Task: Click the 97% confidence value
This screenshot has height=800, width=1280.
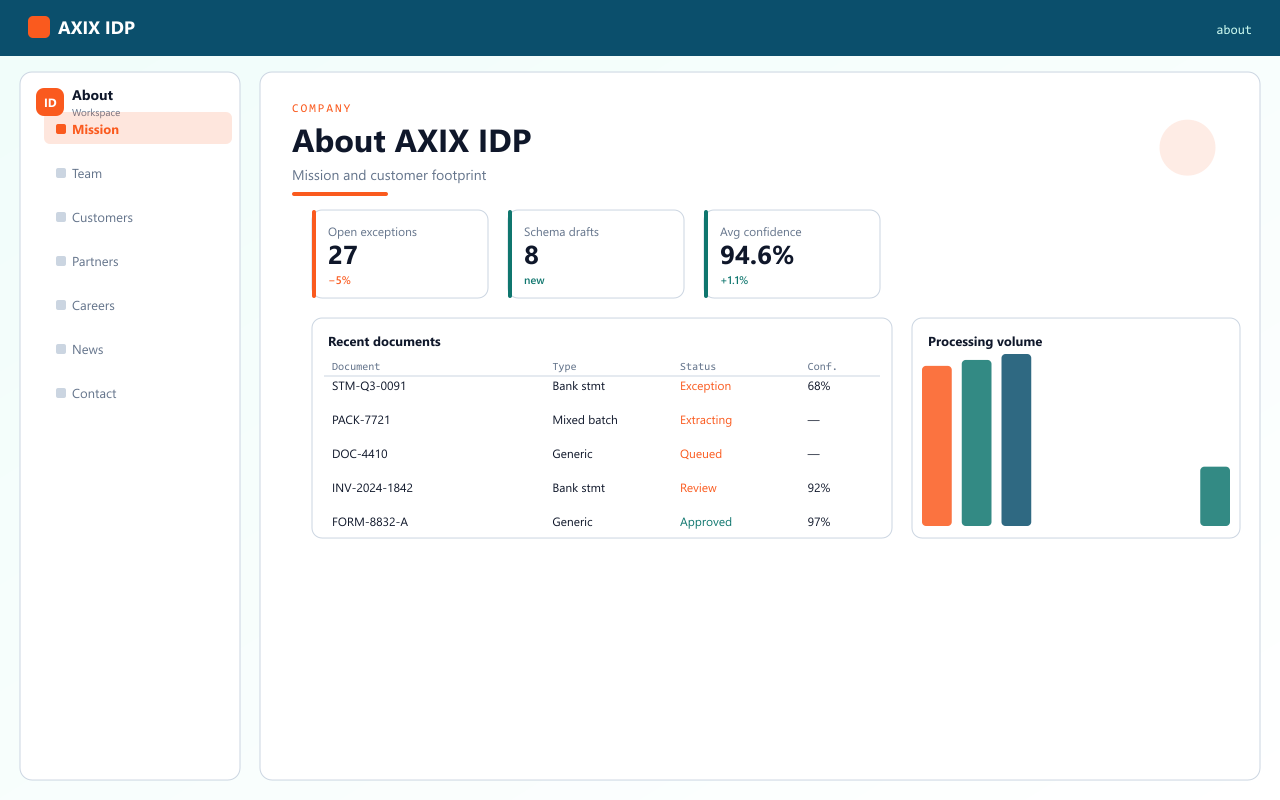Action: point(819,522)
